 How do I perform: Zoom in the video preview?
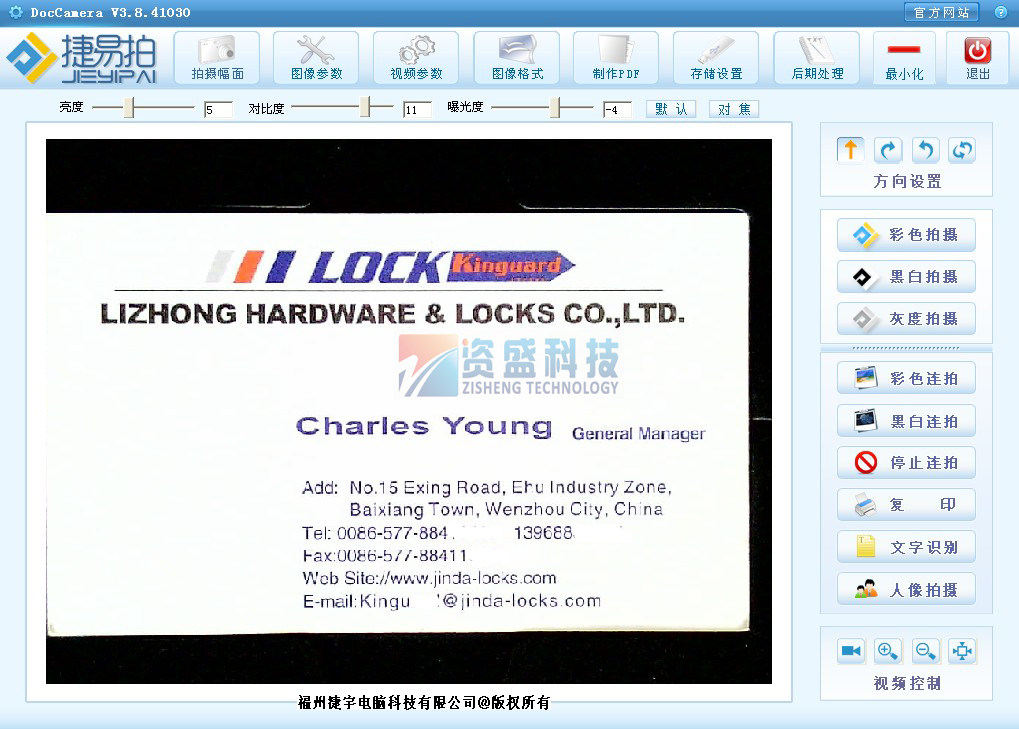[888, 650]
